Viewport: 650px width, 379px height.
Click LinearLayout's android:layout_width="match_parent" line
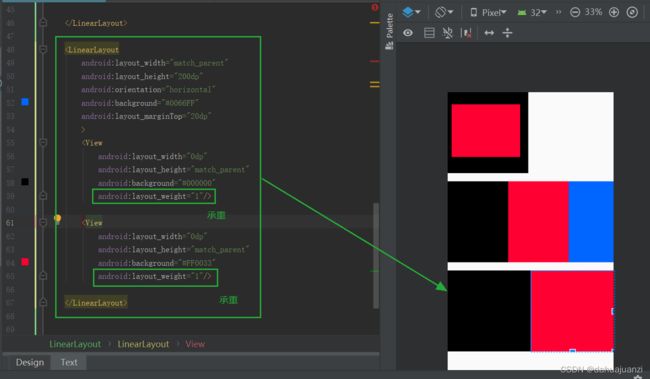pos(154,63)
